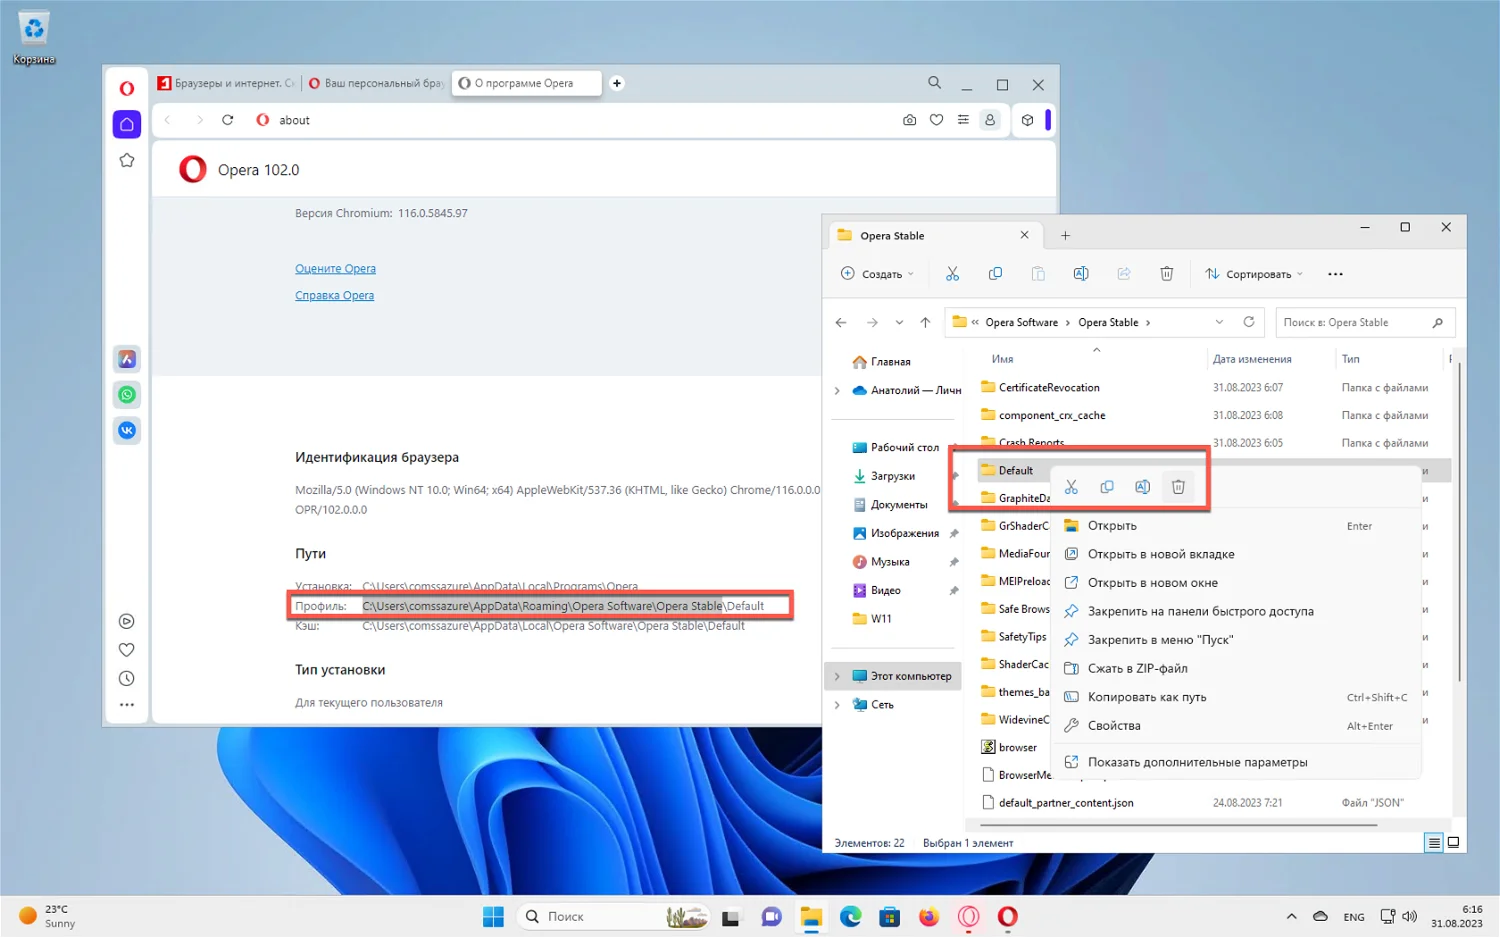Click the rename icon in context menu

tap(1142, 487)
